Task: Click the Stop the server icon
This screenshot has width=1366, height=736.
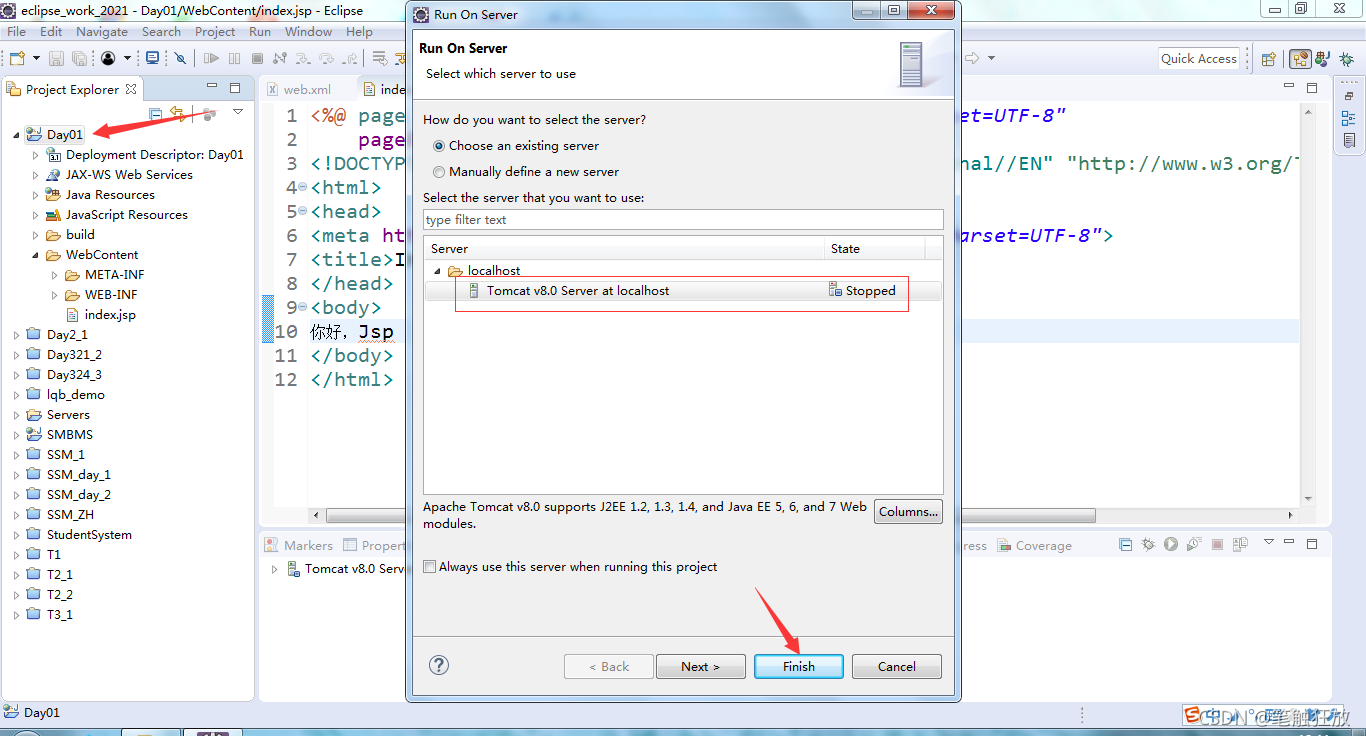Action: coord(1217,544)
